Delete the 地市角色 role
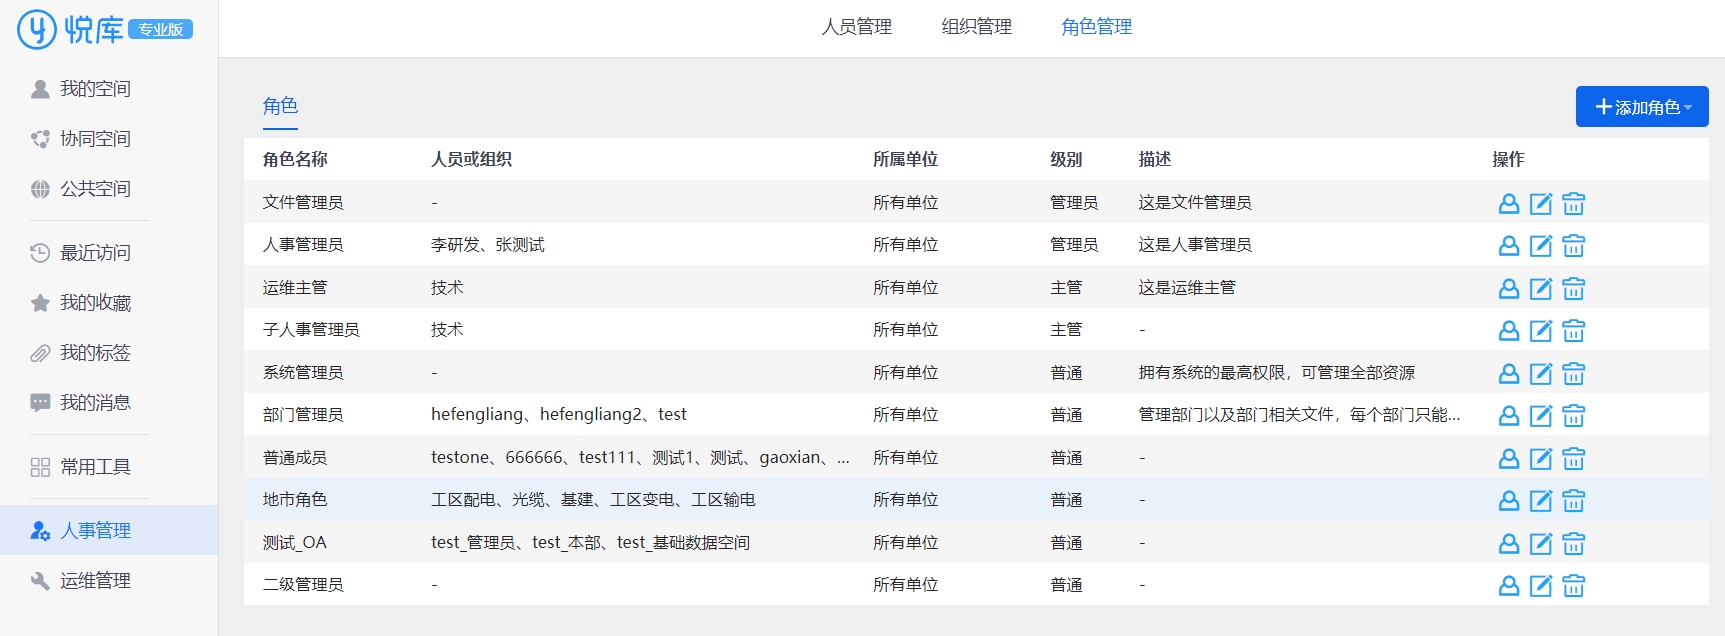The width and height of the screenshot is (1725, 636). coord(1573,501)
